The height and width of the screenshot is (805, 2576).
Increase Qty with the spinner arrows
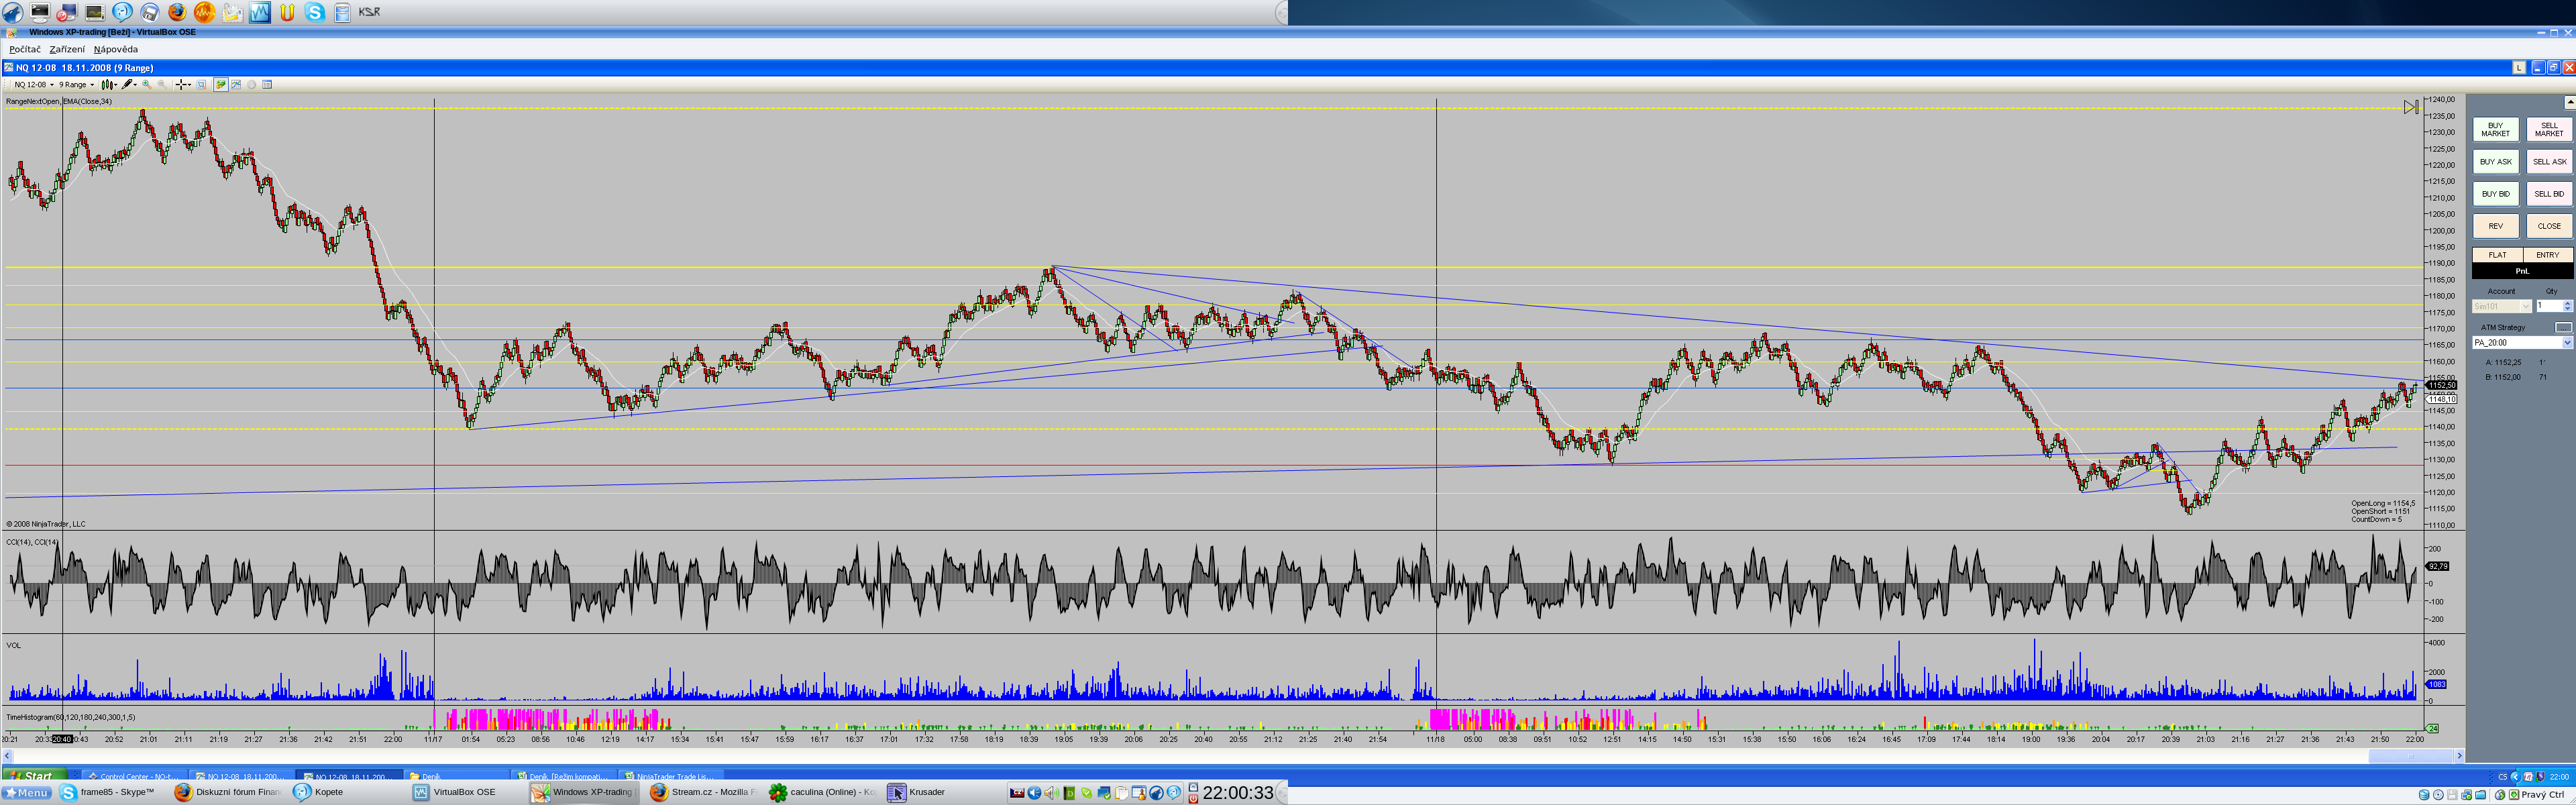pos(2567,303)
